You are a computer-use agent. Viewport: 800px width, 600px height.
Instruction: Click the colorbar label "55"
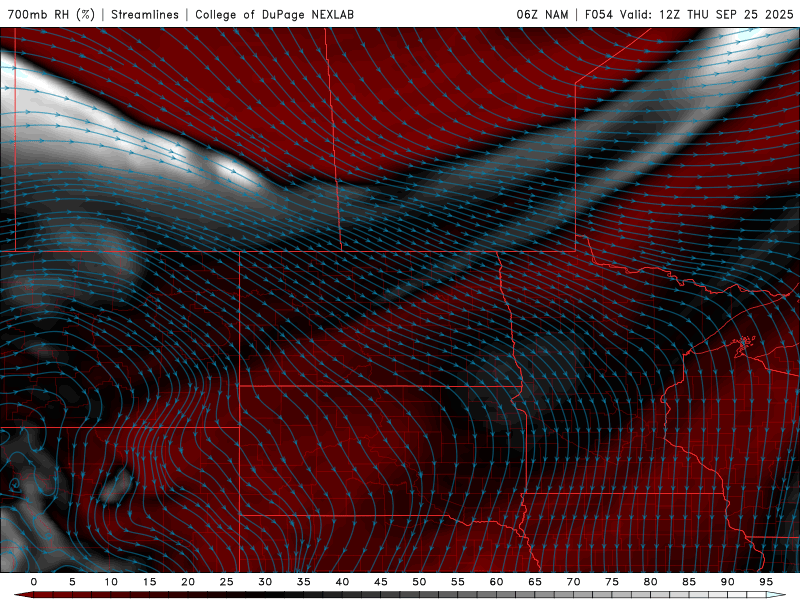[458, 582]
